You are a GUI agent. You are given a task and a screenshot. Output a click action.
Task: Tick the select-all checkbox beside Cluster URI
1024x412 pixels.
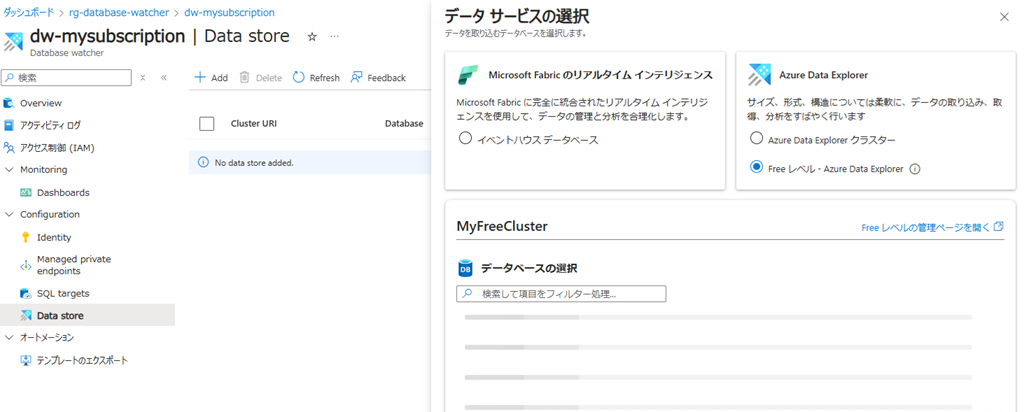(x=206, y=123)
